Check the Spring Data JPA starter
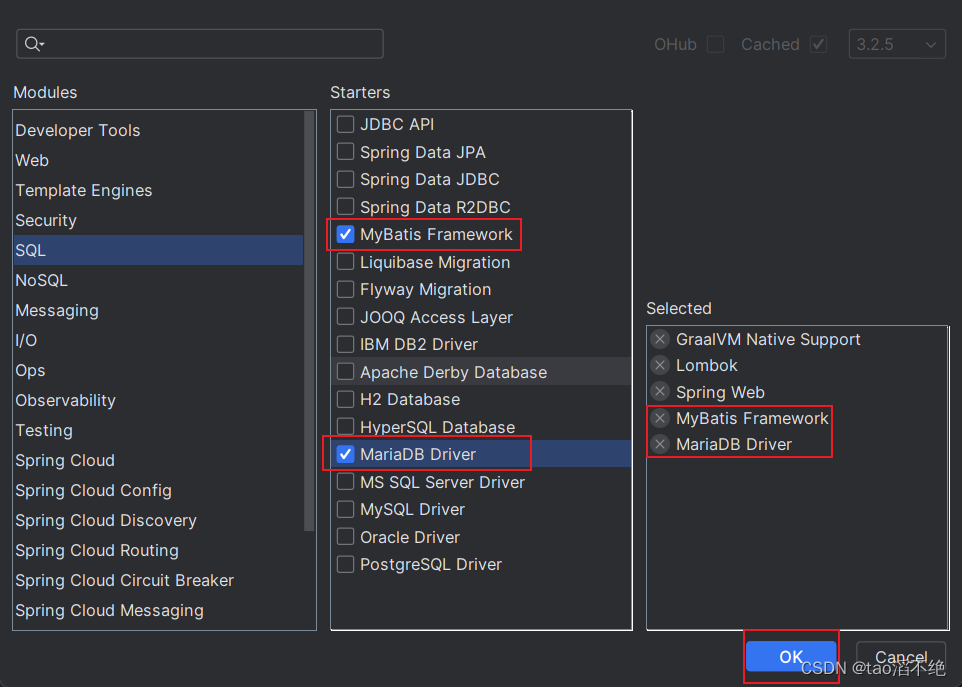Viewport: 962px width, 687px height. (x=345, y=152)
